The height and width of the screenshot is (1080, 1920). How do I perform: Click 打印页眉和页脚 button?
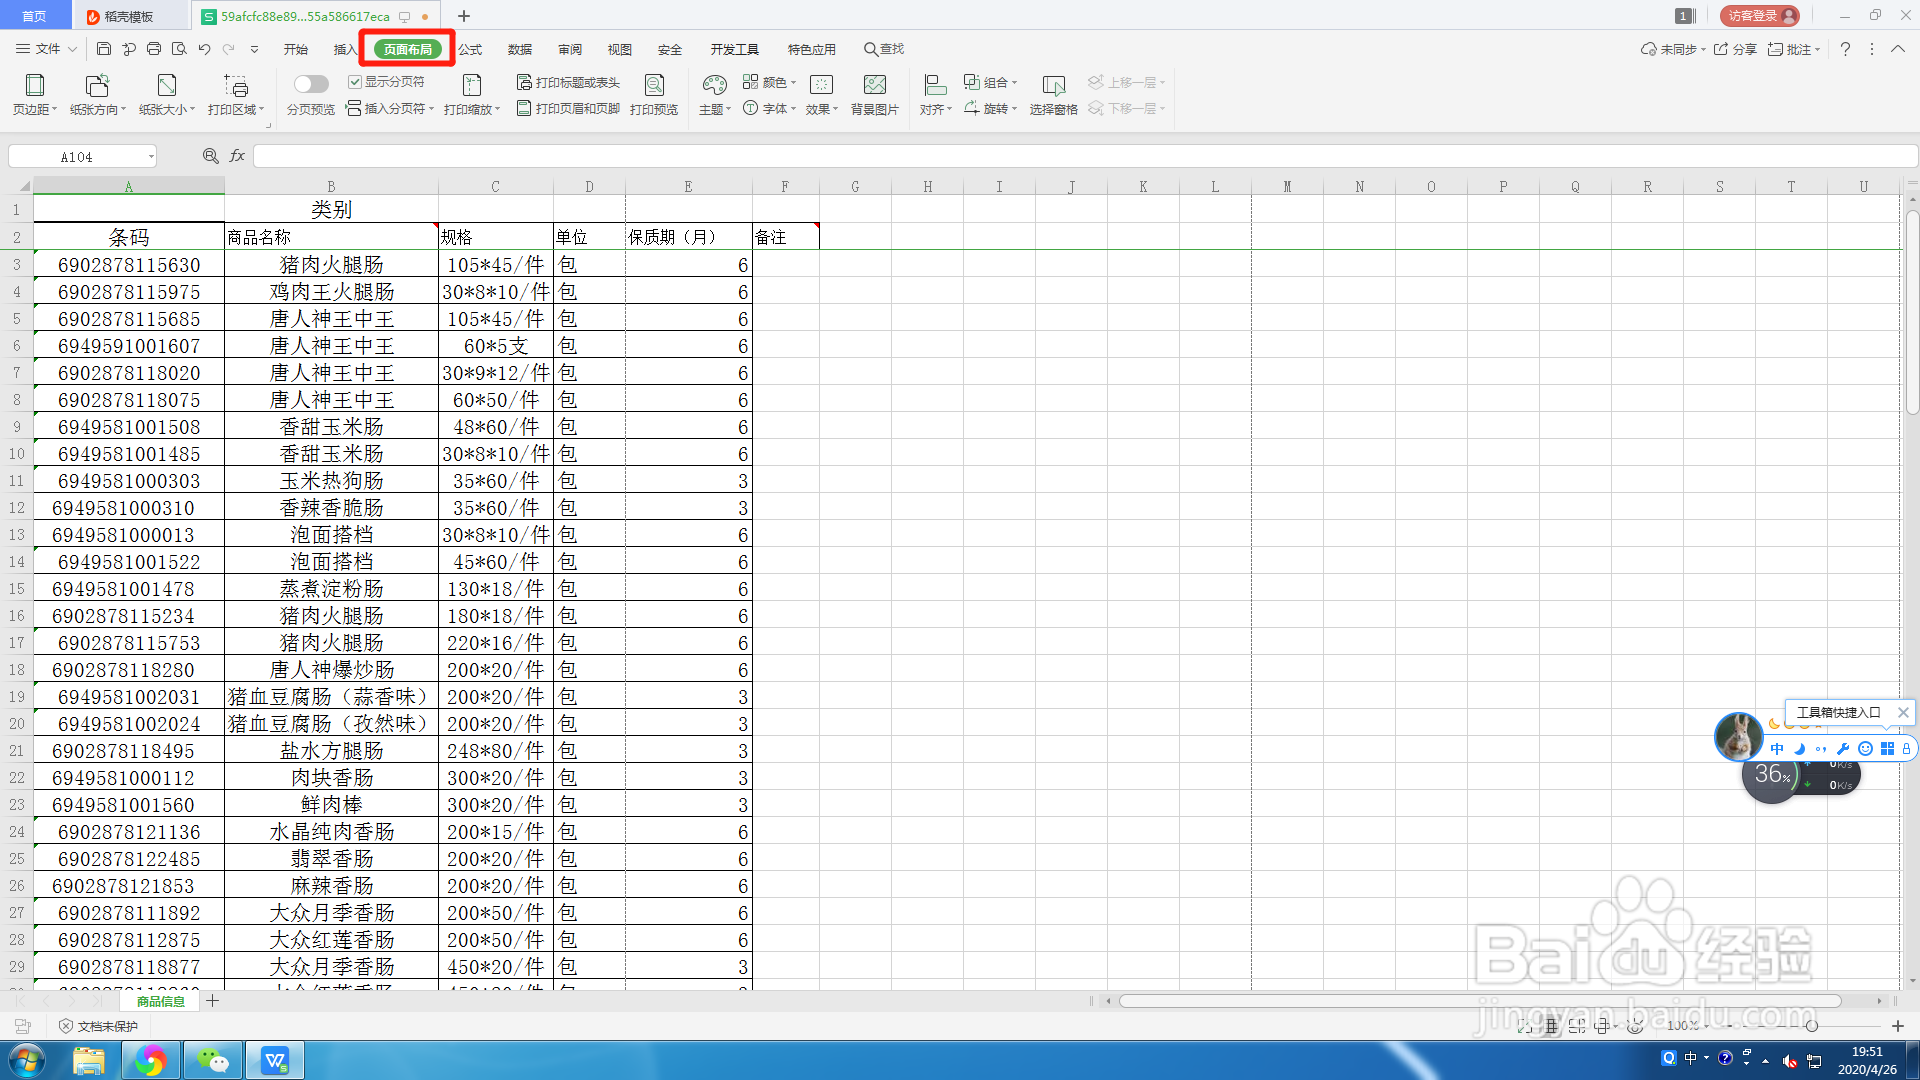click(568, 108)
